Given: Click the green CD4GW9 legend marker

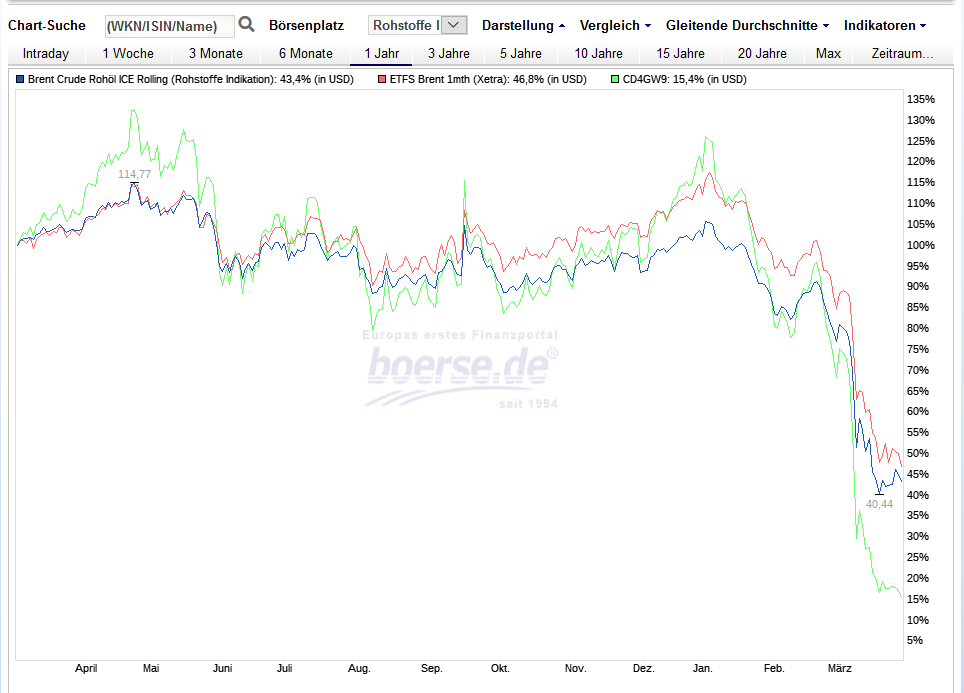Looking at the screenshot, I should (x=613, y=77).
